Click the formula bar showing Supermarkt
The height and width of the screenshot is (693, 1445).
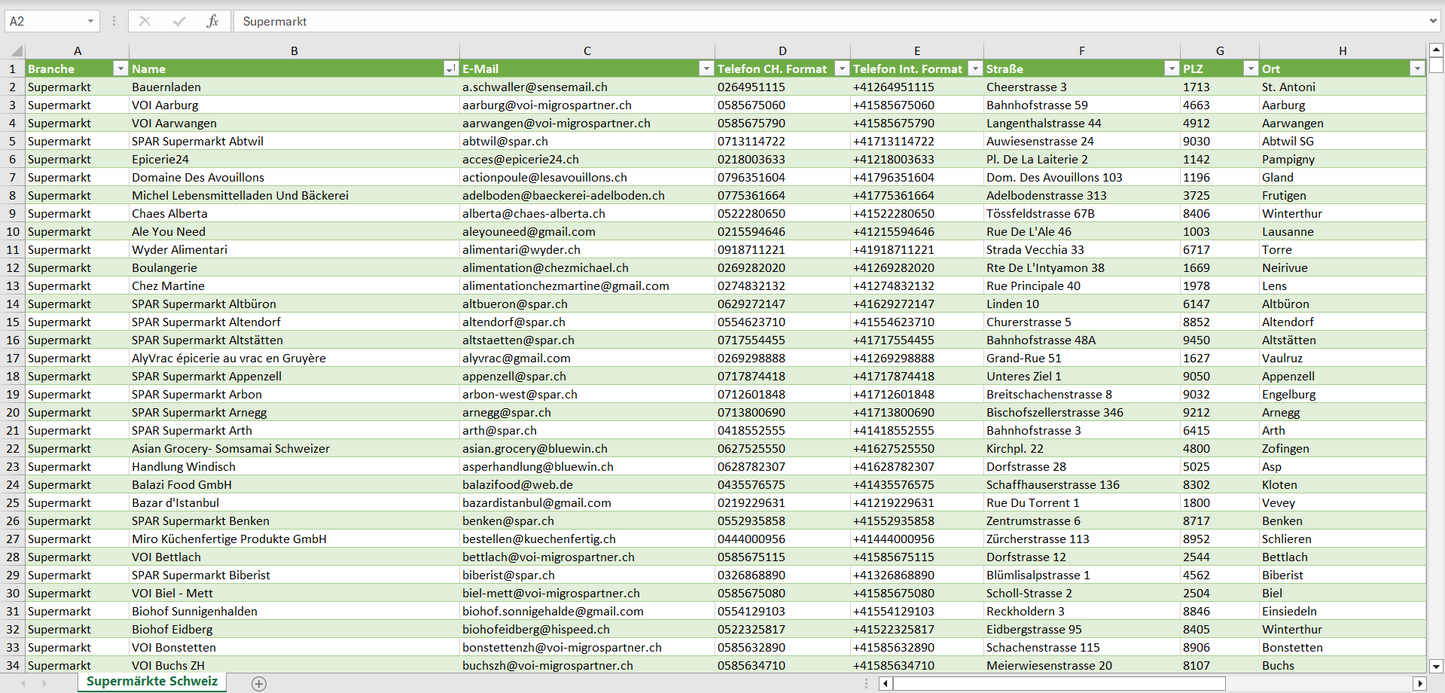[x=830, y=21]
